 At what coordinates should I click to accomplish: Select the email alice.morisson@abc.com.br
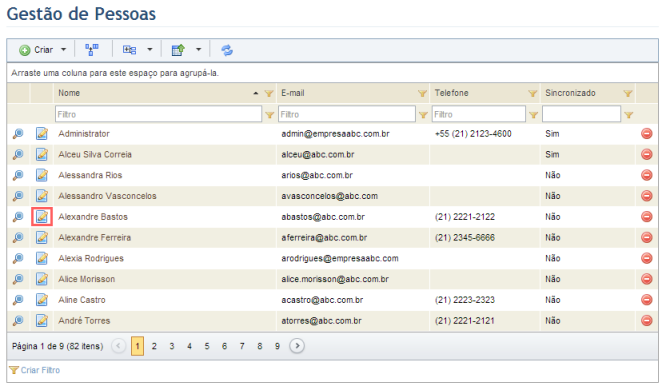pyautogui.click(x=335, y=279)
